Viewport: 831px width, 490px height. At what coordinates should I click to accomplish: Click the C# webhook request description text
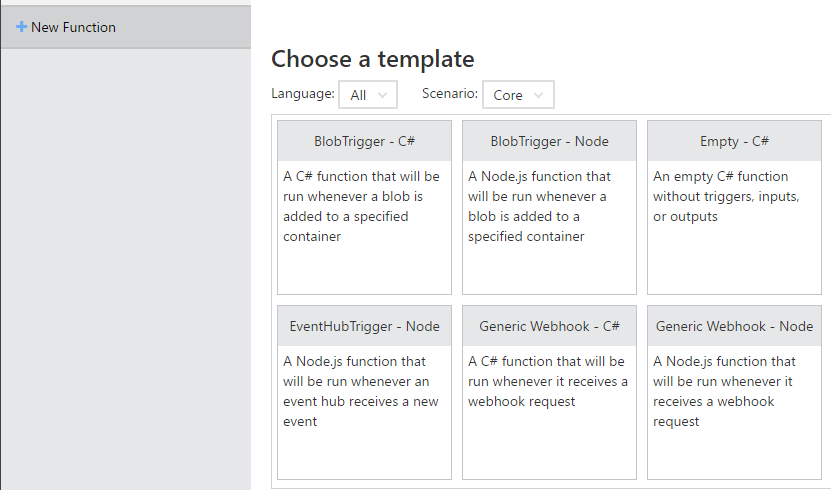click(547, 381)
